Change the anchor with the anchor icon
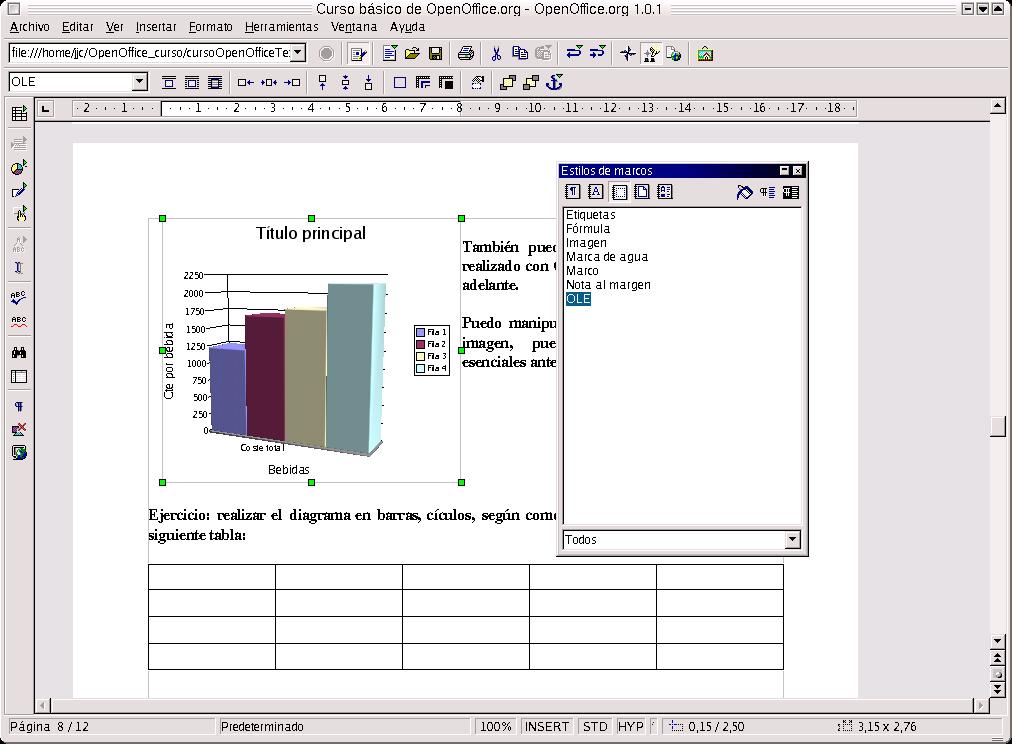The image size is (1012, 744). tap(554, 83)
